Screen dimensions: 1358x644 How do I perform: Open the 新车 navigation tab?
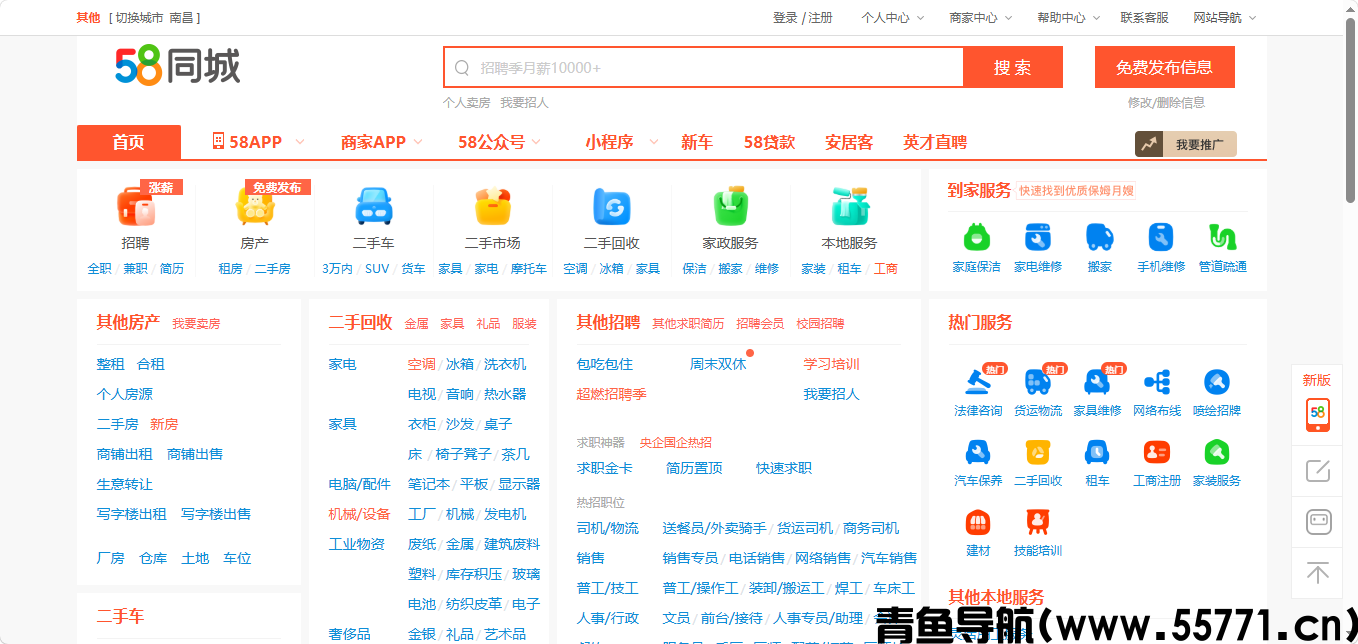pos(697,142)
